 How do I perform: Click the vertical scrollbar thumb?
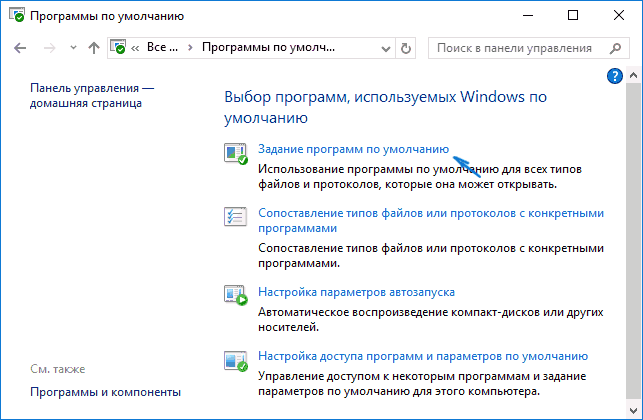(633, 240)
